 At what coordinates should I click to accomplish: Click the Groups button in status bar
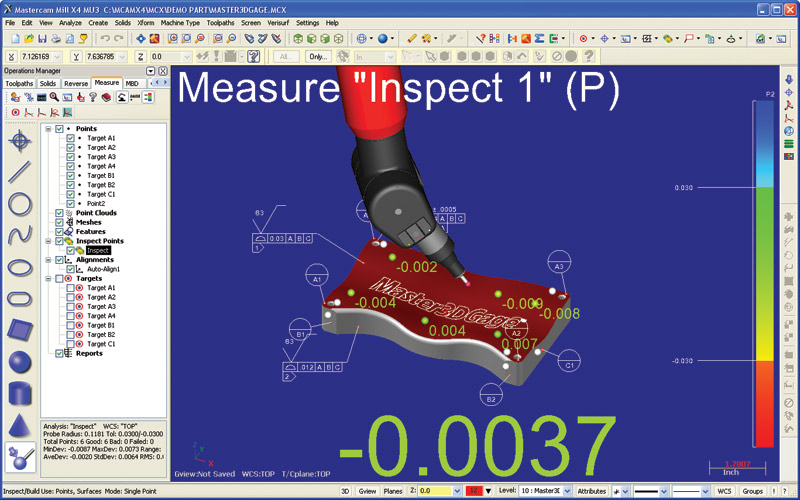pos(753,491)
